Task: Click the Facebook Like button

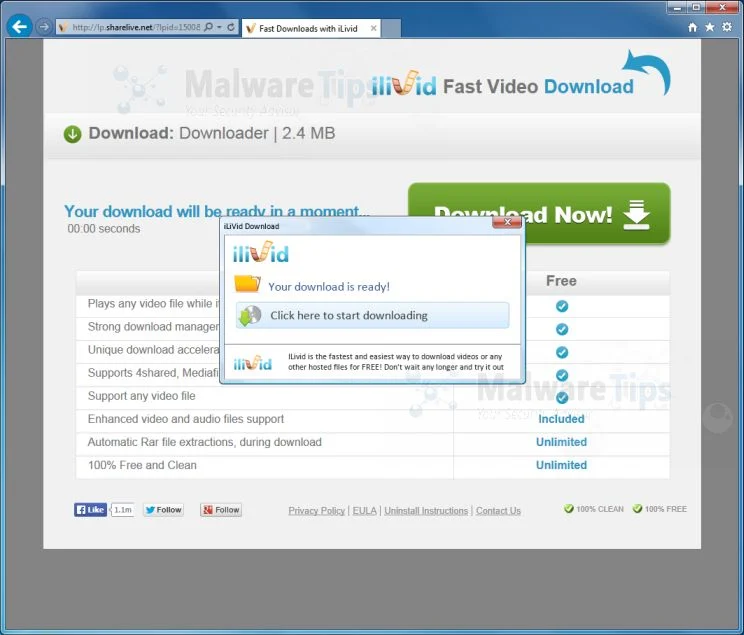Action: tap(90, 510)
